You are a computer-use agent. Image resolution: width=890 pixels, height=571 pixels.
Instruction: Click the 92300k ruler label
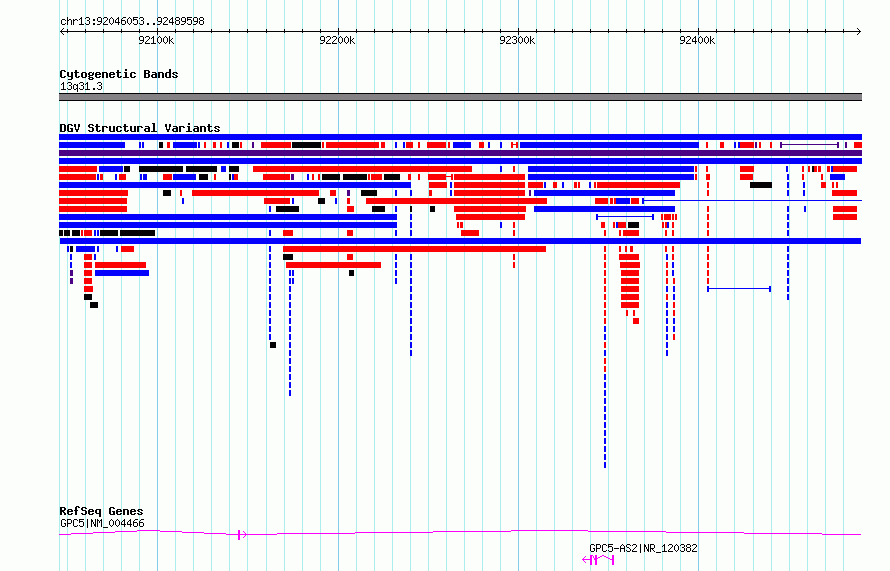click(x=517, y=40)
